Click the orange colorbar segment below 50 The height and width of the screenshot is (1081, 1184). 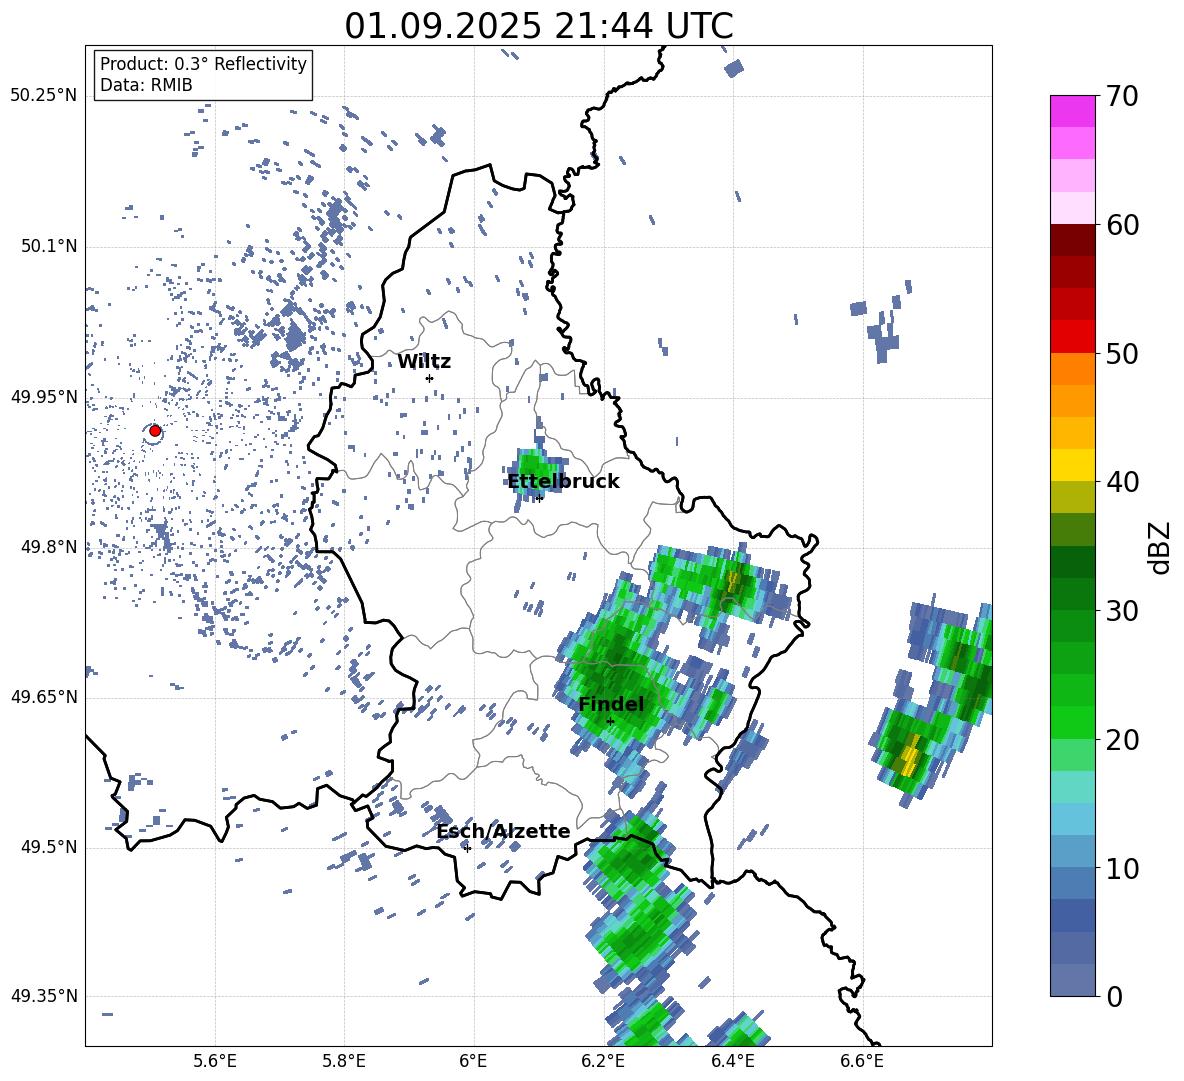[1072, 369]
